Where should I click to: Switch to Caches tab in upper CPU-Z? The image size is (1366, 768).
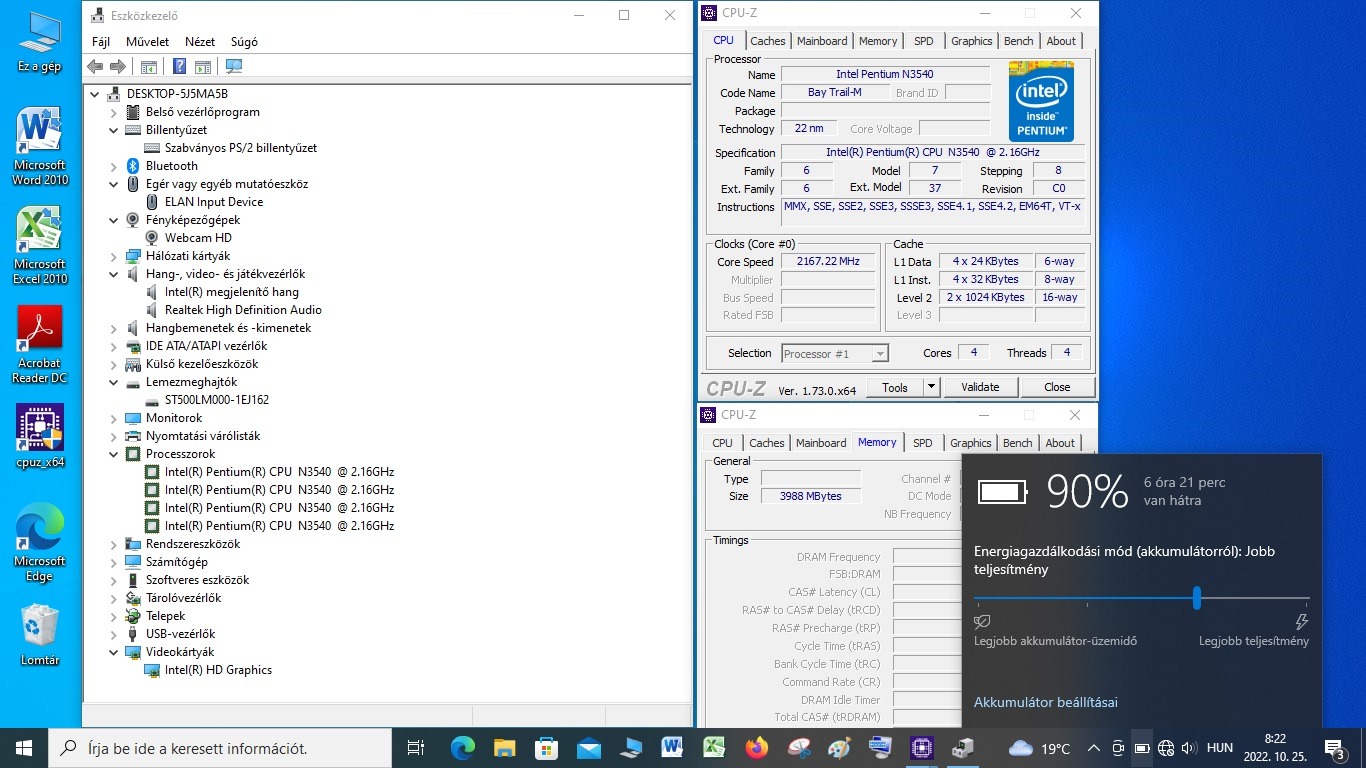pyautogui.click(x=768, y=41)
